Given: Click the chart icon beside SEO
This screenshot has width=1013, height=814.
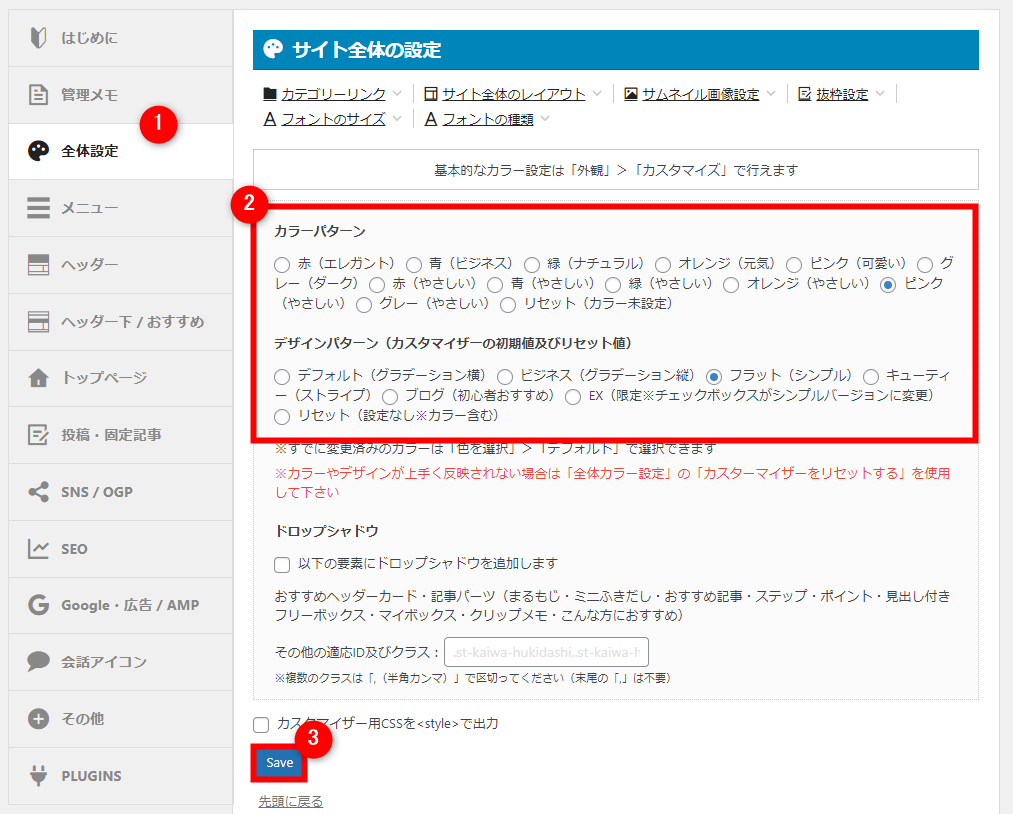Looking at the screenshot, I should tap(38, 548).
